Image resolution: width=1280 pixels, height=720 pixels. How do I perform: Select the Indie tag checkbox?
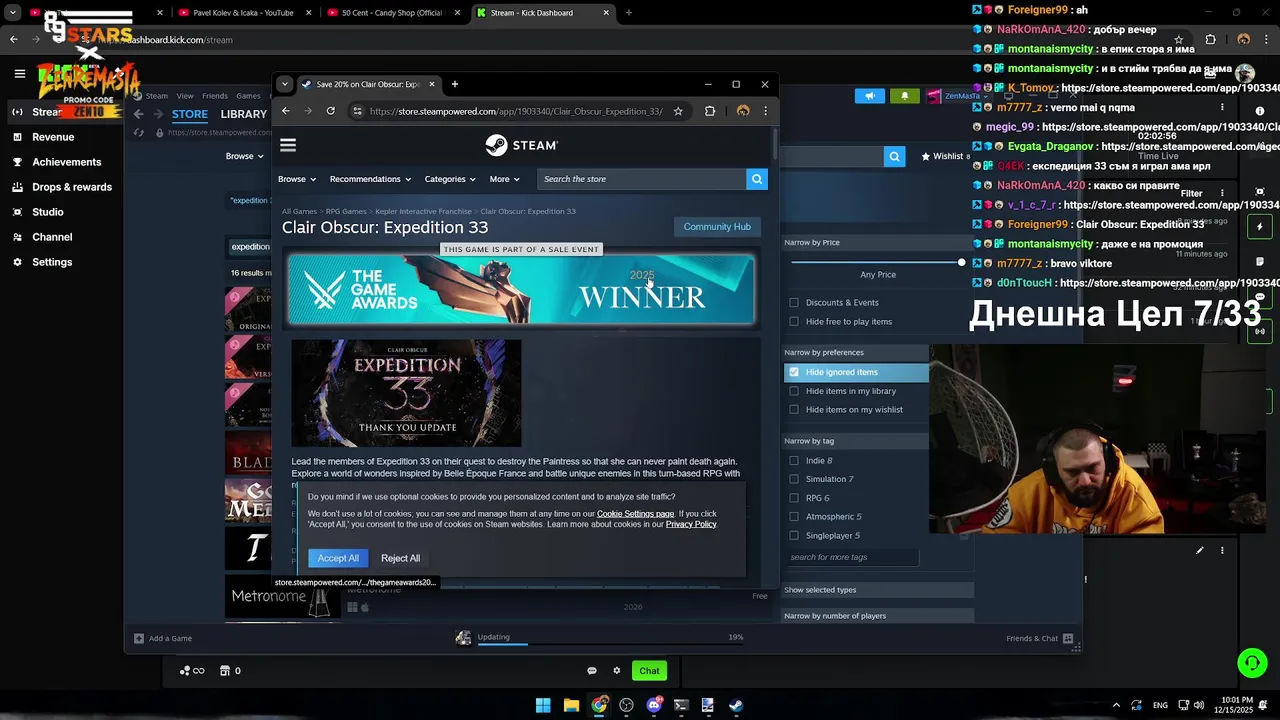point(794,461)
